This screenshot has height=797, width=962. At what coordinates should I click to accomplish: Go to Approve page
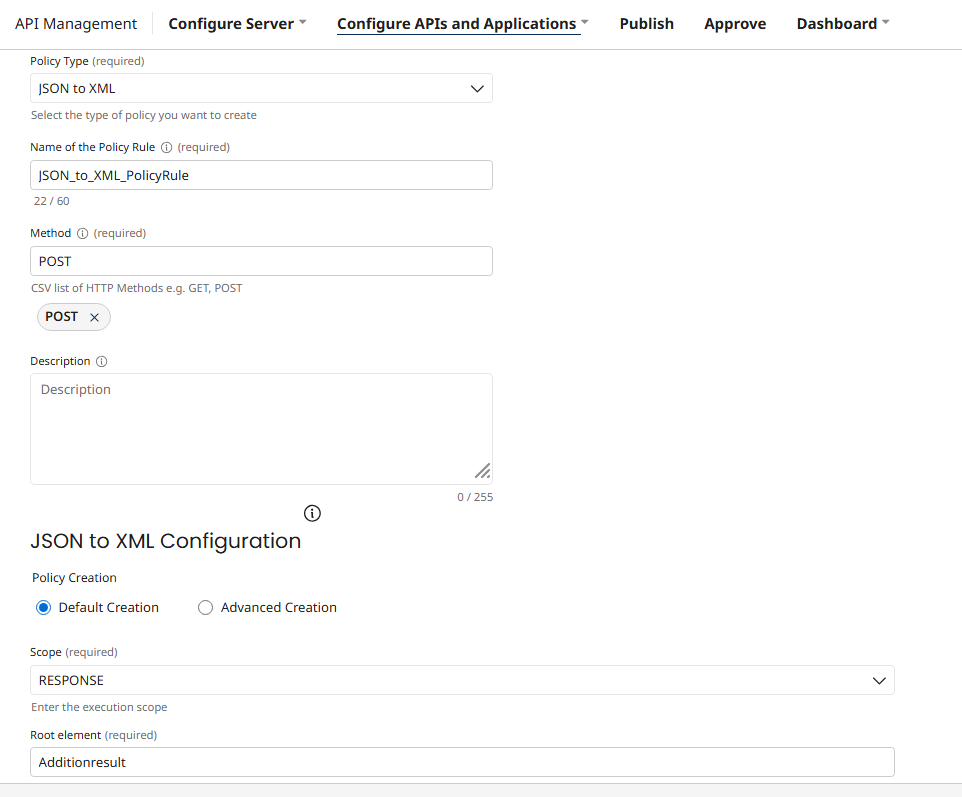(x=735, y=24)
